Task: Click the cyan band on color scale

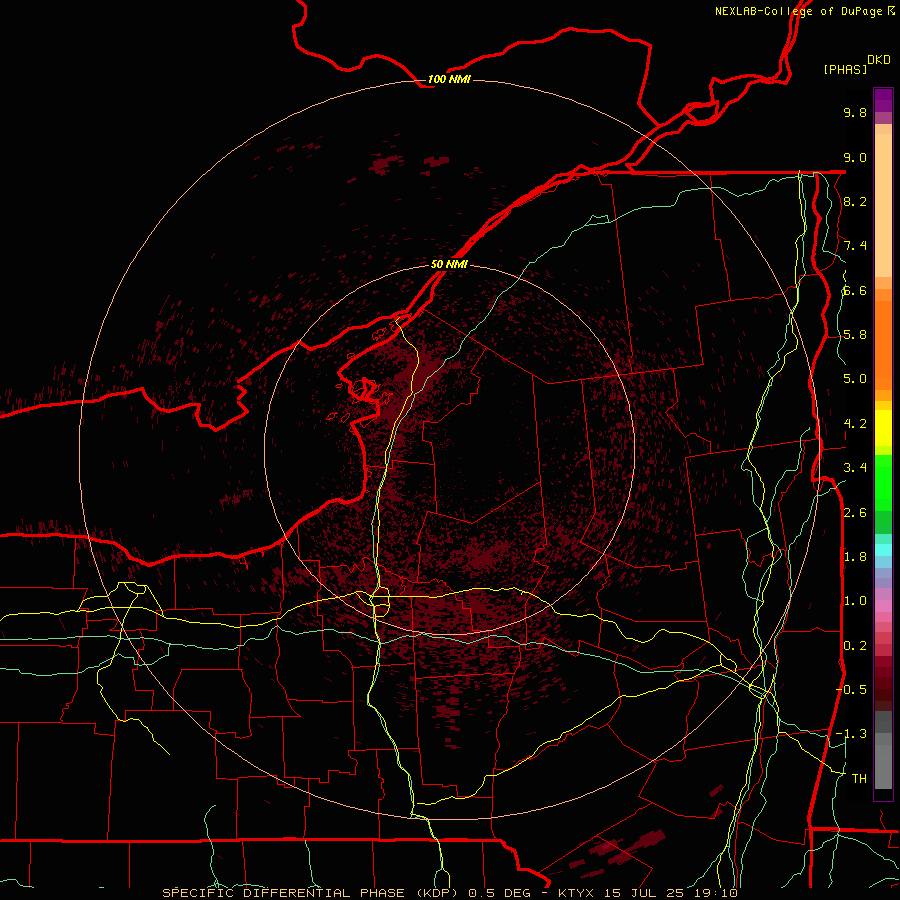Action: [x=883, y=550]
